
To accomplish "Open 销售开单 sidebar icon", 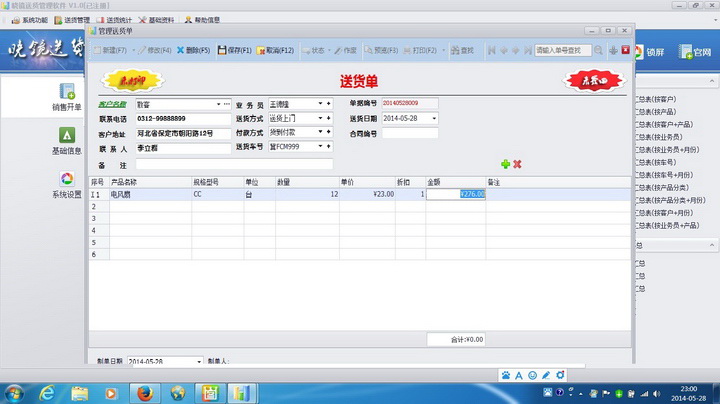I will click(67, 91).
